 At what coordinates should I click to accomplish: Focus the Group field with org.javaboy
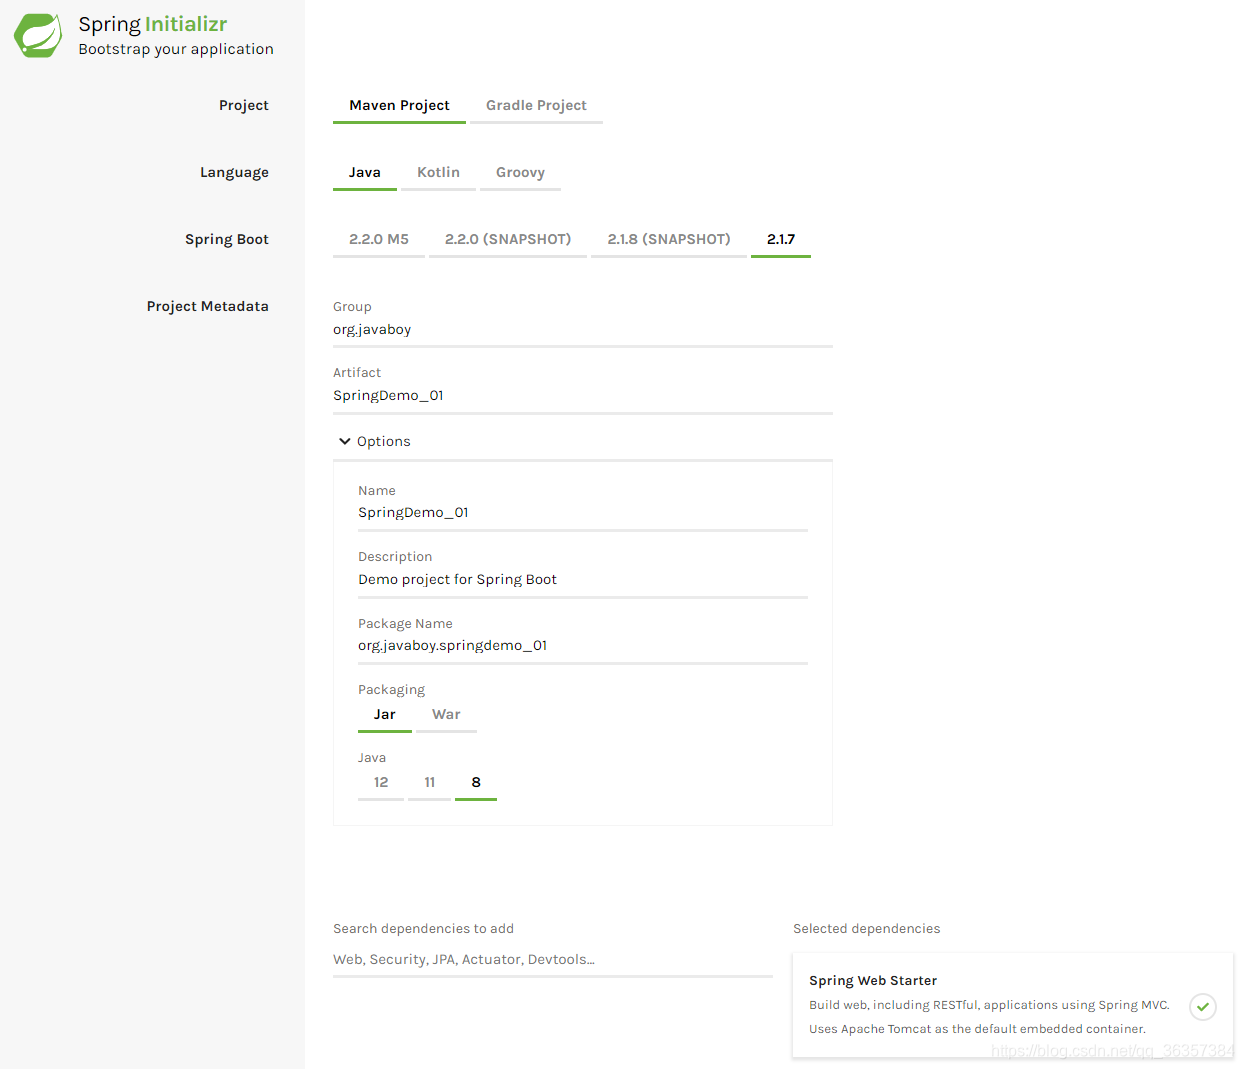click(583, 330)
